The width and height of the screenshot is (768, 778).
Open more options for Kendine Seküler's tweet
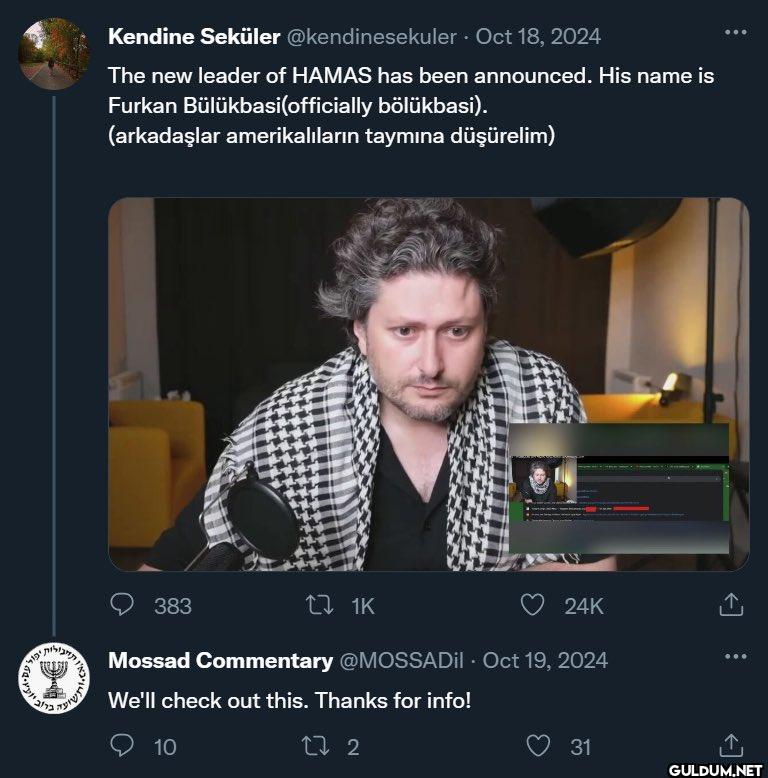pos(735,33)
